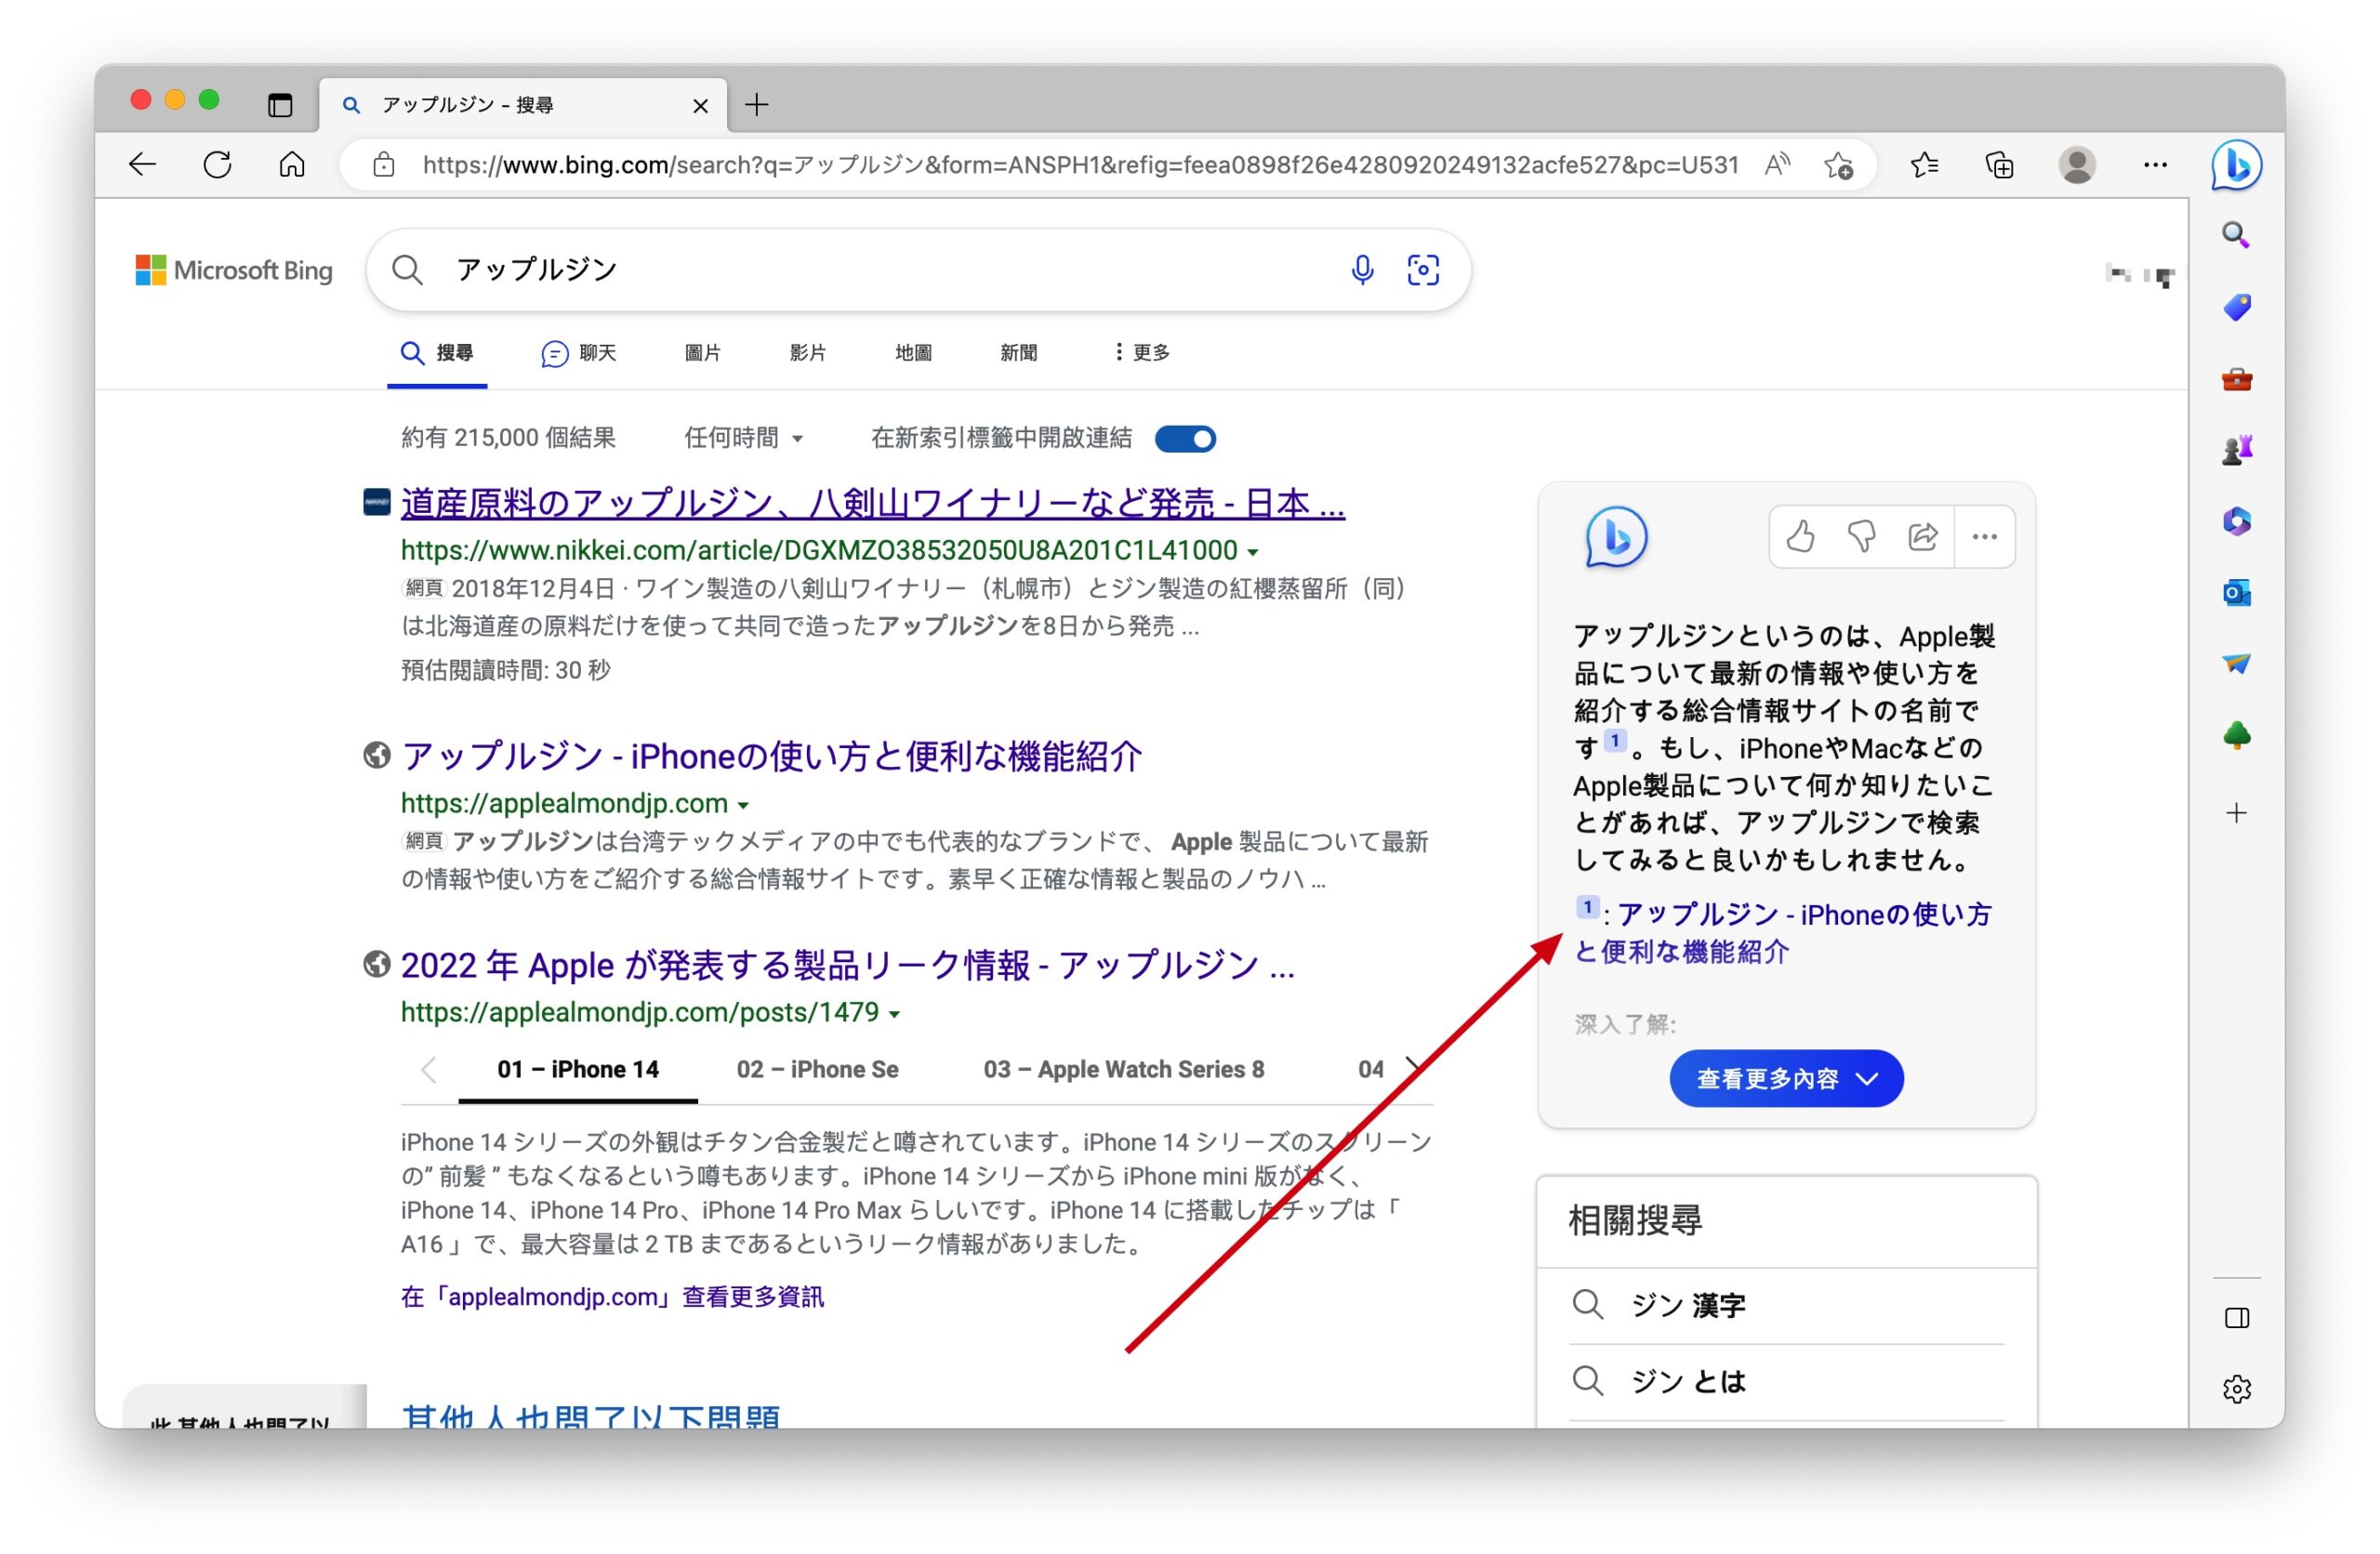Select 03 – Apple Watch Series 8 tab
The width and height of the screenshot is (2380, 1554).
point(1124,1069)
